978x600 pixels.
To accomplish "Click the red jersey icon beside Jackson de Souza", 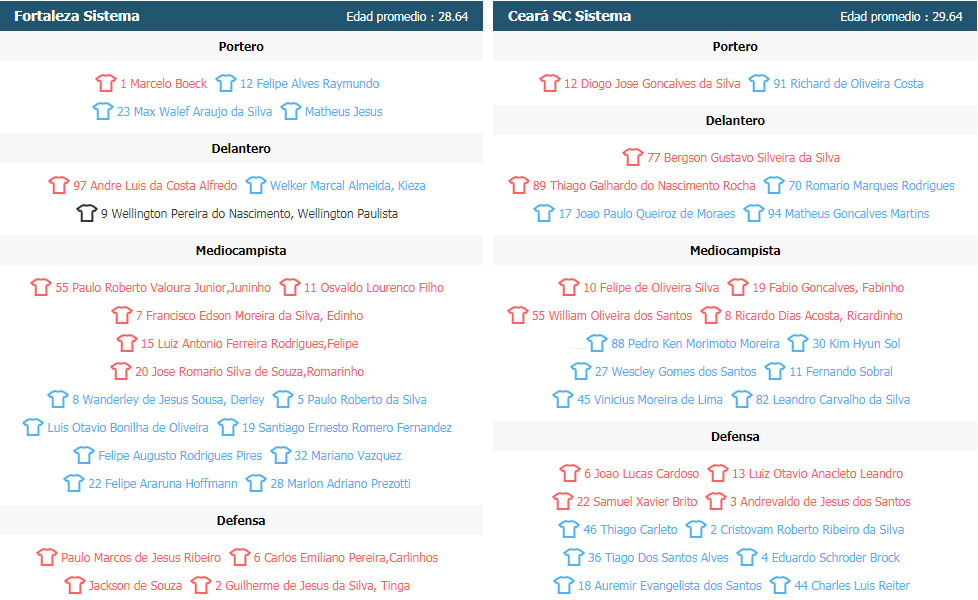I will point(75,585).
